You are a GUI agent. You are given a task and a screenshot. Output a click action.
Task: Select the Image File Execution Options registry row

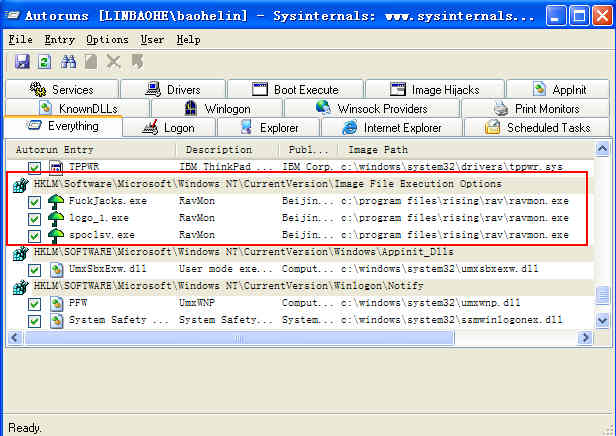click(x=301, y=185)
